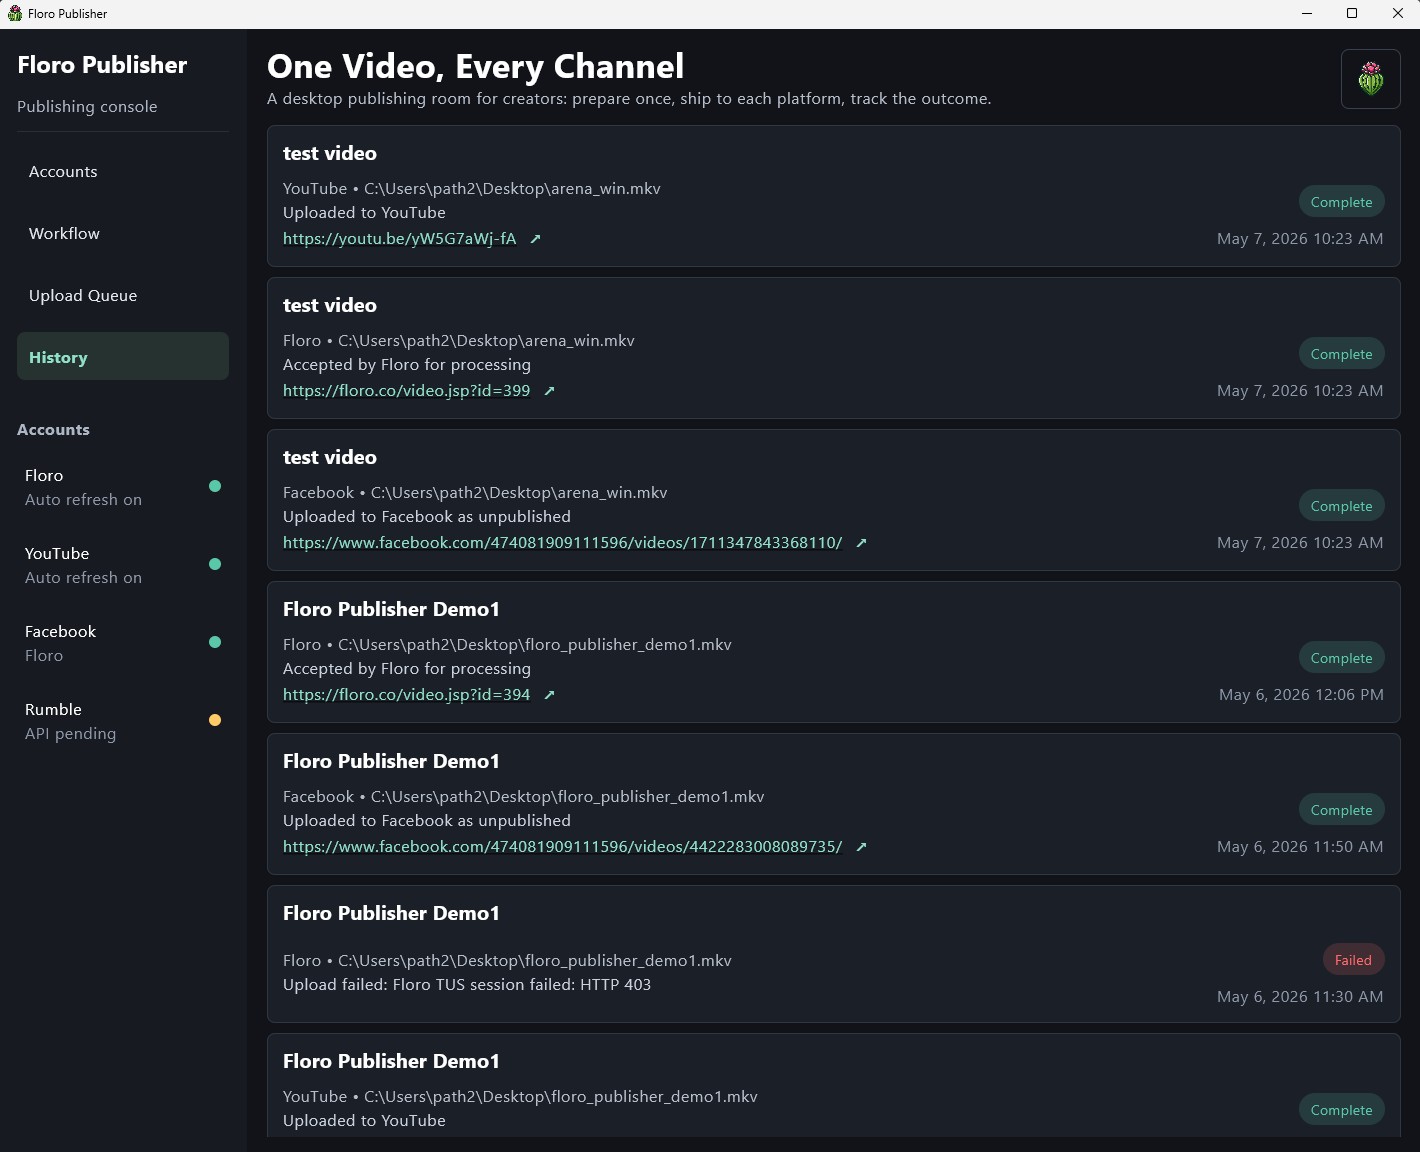Click the yellow status dot for Rumble account
Viewport: 1420px width, 1152px height.
pos(214,720)
